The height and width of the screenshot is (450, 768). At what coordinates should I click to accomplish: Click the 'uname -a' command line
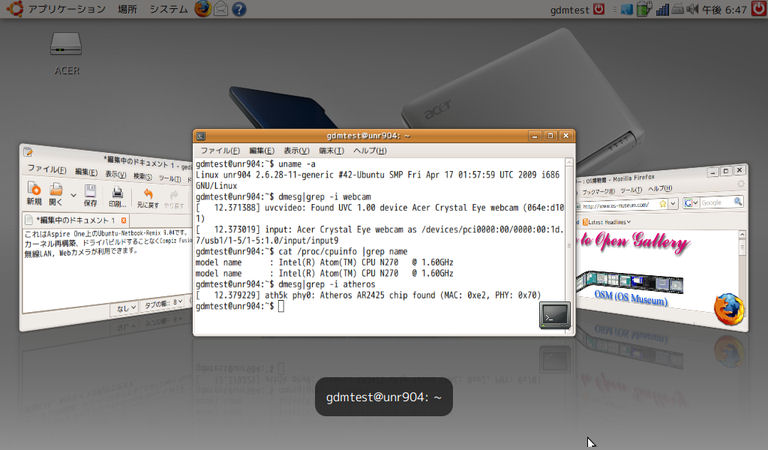coord(256,164)
